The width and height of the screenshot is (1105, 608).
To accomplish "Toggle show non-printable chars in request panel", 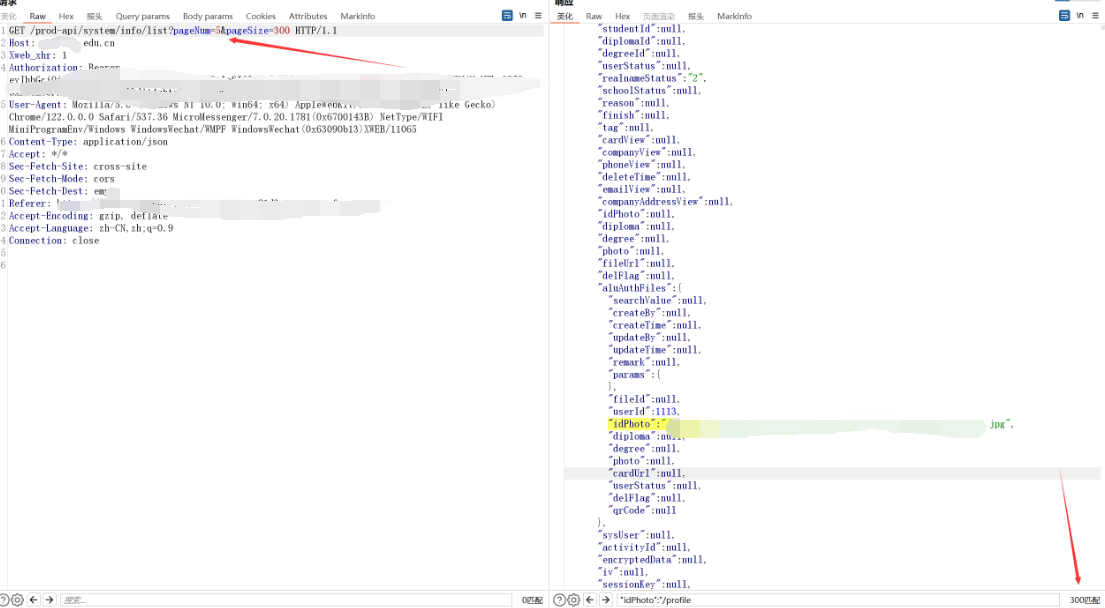I will tap(523, 16).
